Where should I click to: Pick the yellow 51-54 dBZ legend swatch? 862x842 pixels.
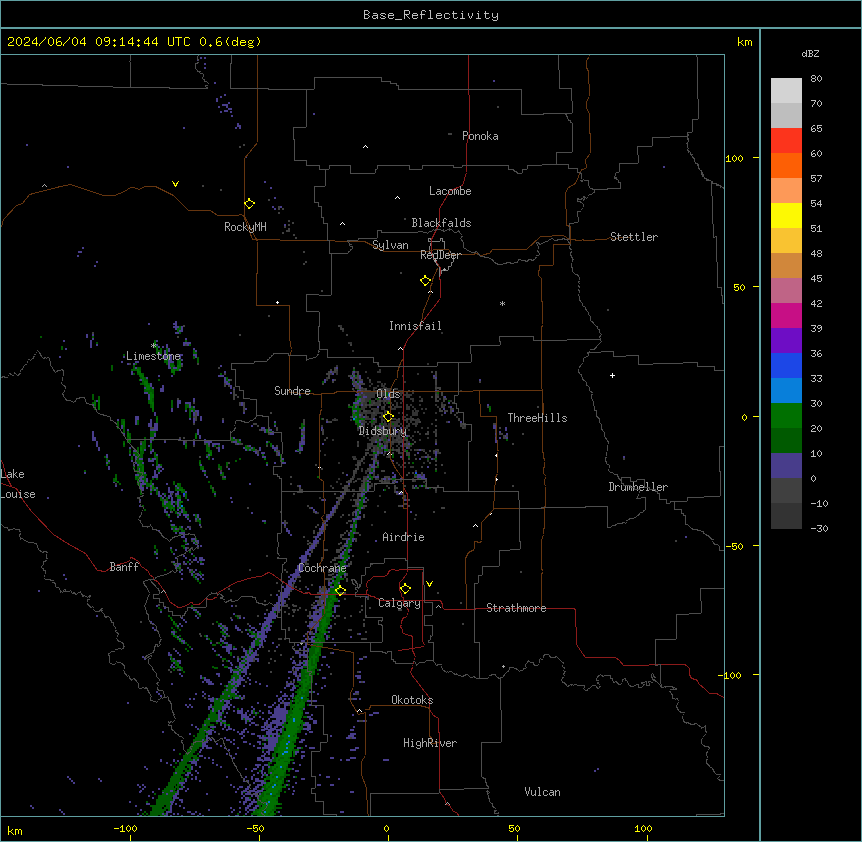[x=786, y=215]
